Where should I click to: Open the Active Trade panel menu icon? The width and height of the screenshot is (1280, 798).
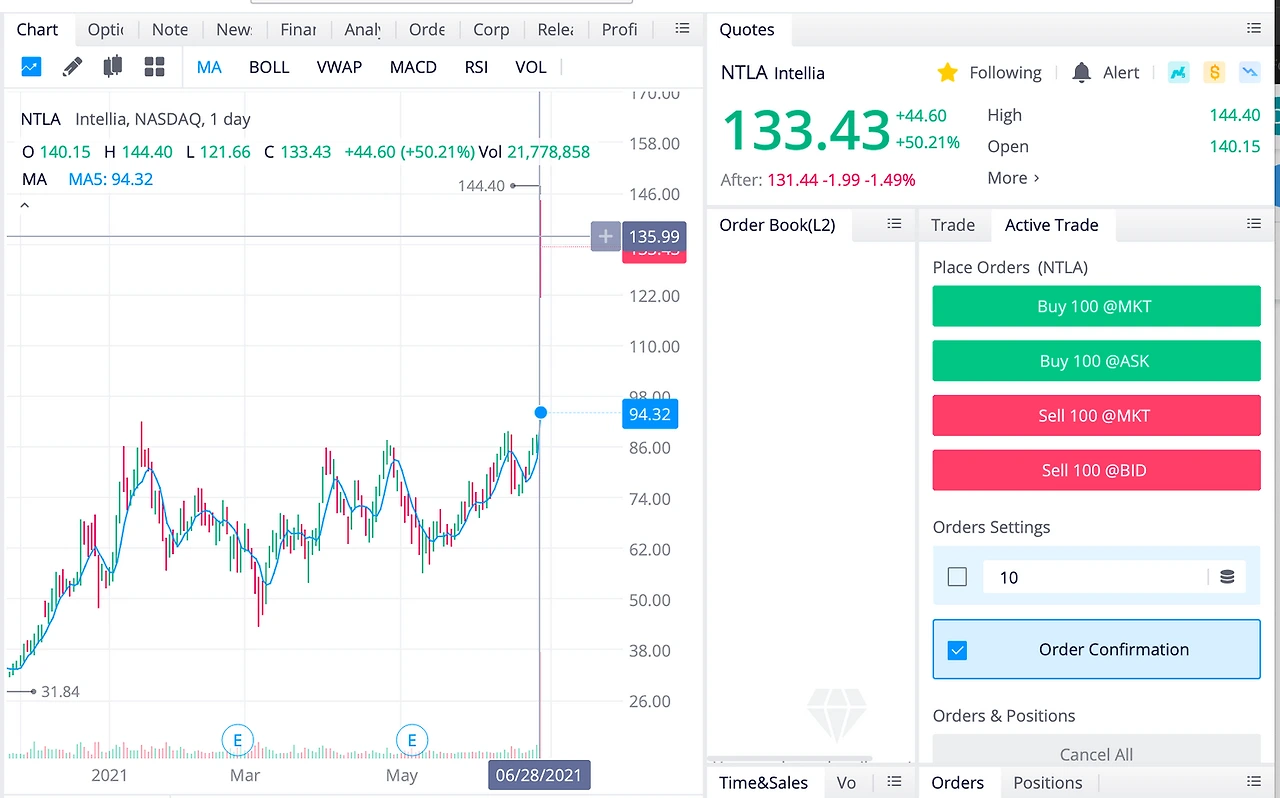[1254, 224]
